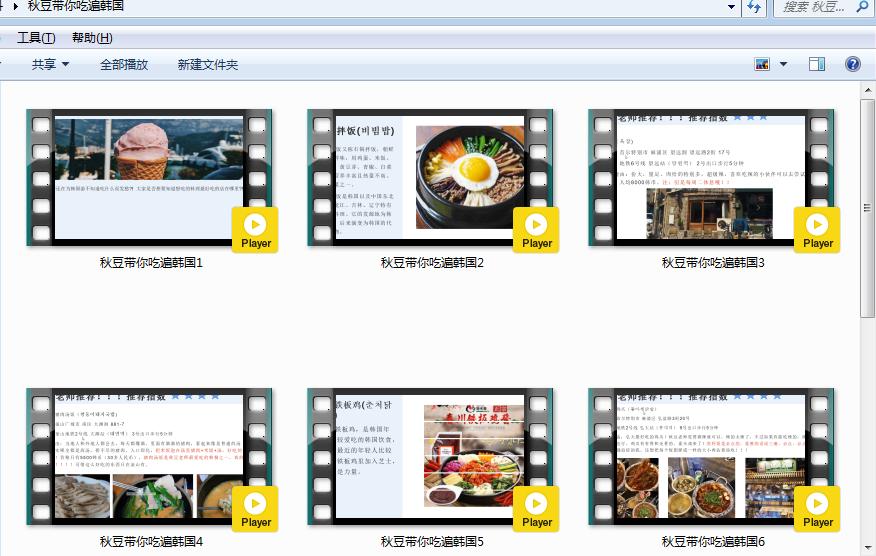876x556 pixels.
Task: Click the Player badge on 秋豆带你吃遍韩国1
Action: click(x=255, y=230)
